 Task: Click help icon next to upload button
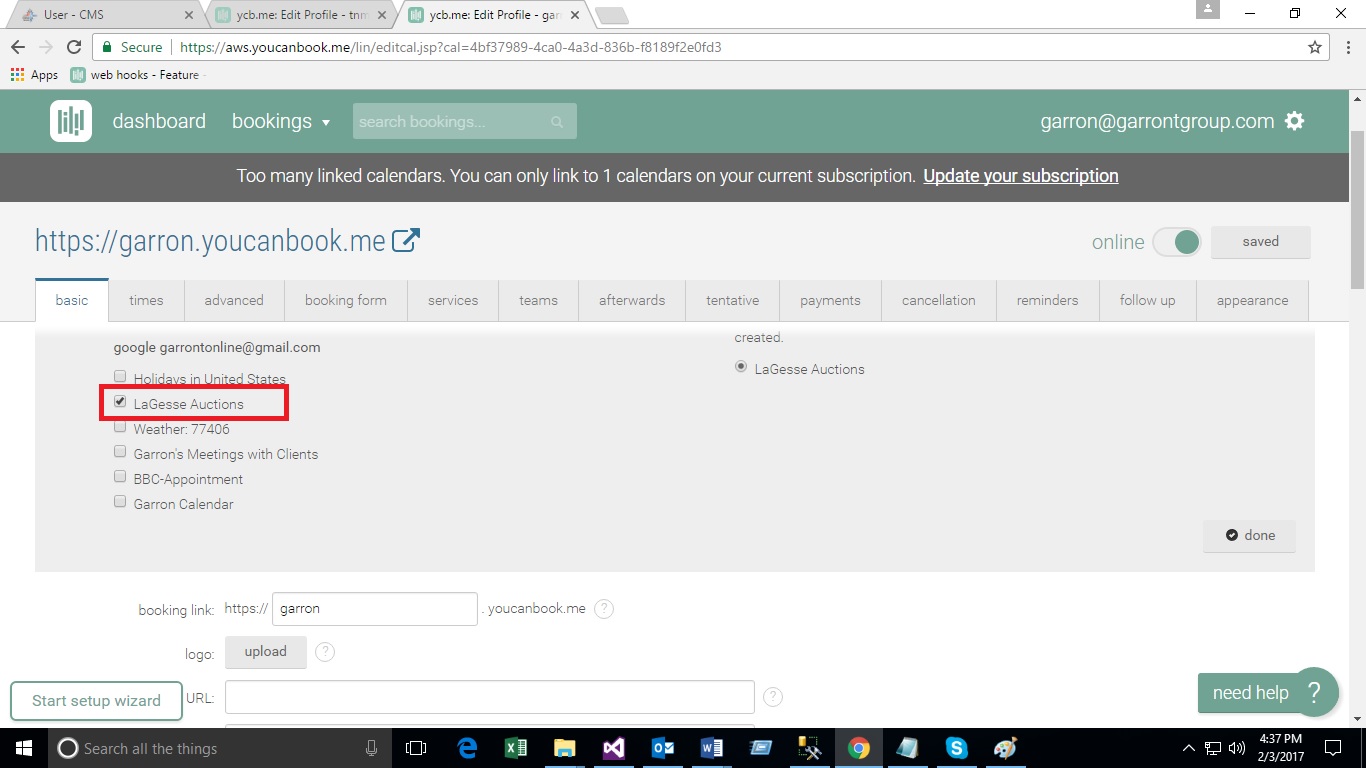pos(325,652)
